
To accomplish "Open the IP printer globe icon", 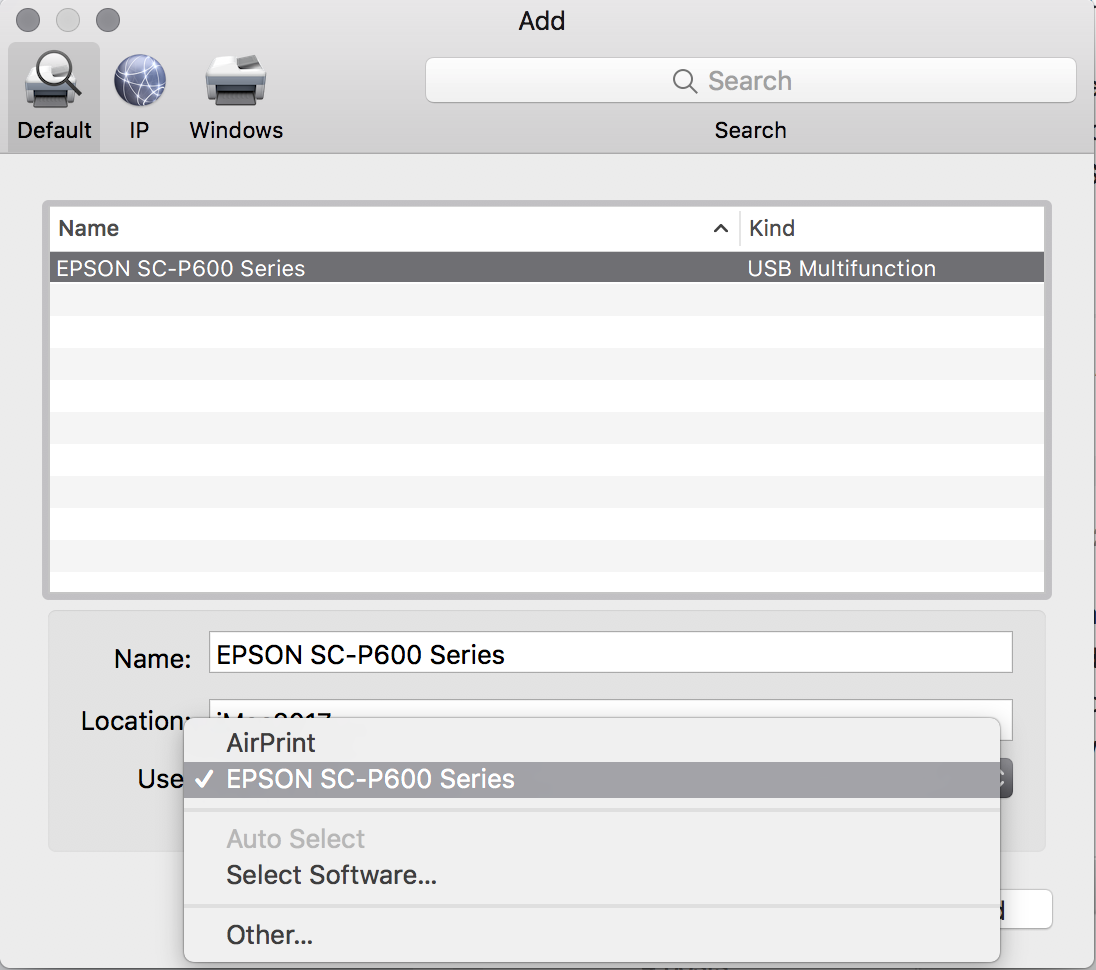I will point(140,80).
